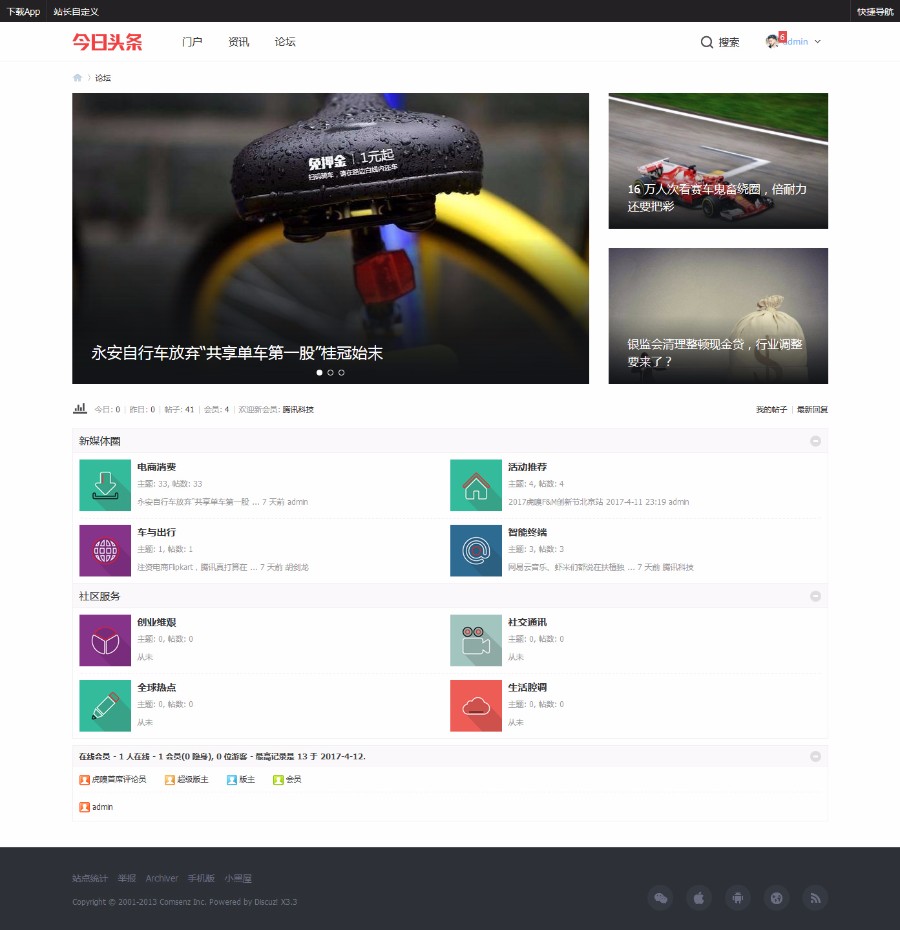Image resolution: width=900 pixels, height=930 pixels.
Task: Collapse the online members section
Action: [815, 756]
